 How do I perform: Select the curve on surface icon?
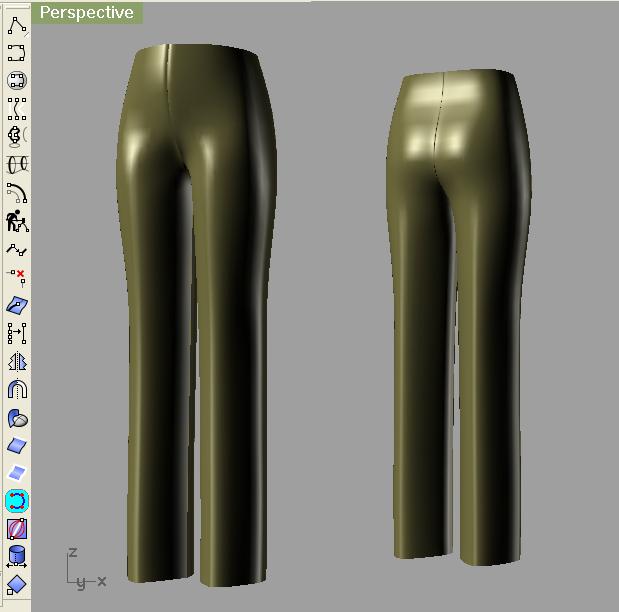pyautogui.click(x=17, y=305)
